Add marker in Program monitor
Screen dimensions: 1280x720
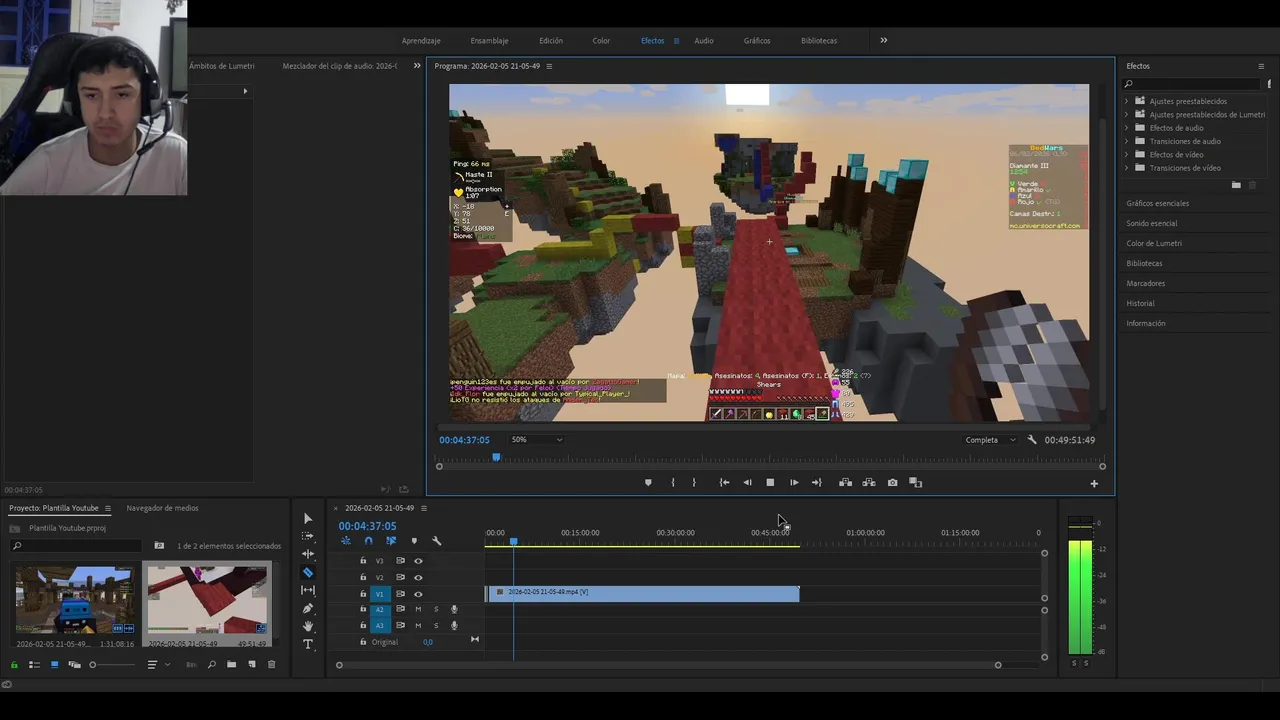(648, 483)
